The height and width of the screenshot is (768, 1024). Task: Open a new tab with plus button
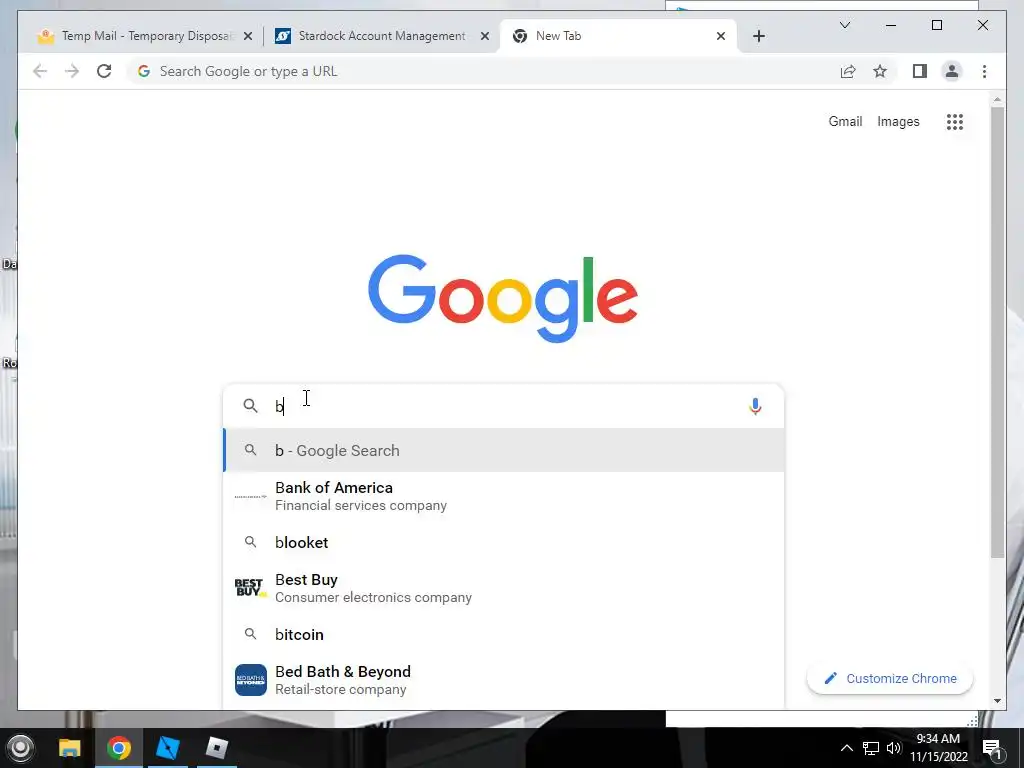(758, 36)
